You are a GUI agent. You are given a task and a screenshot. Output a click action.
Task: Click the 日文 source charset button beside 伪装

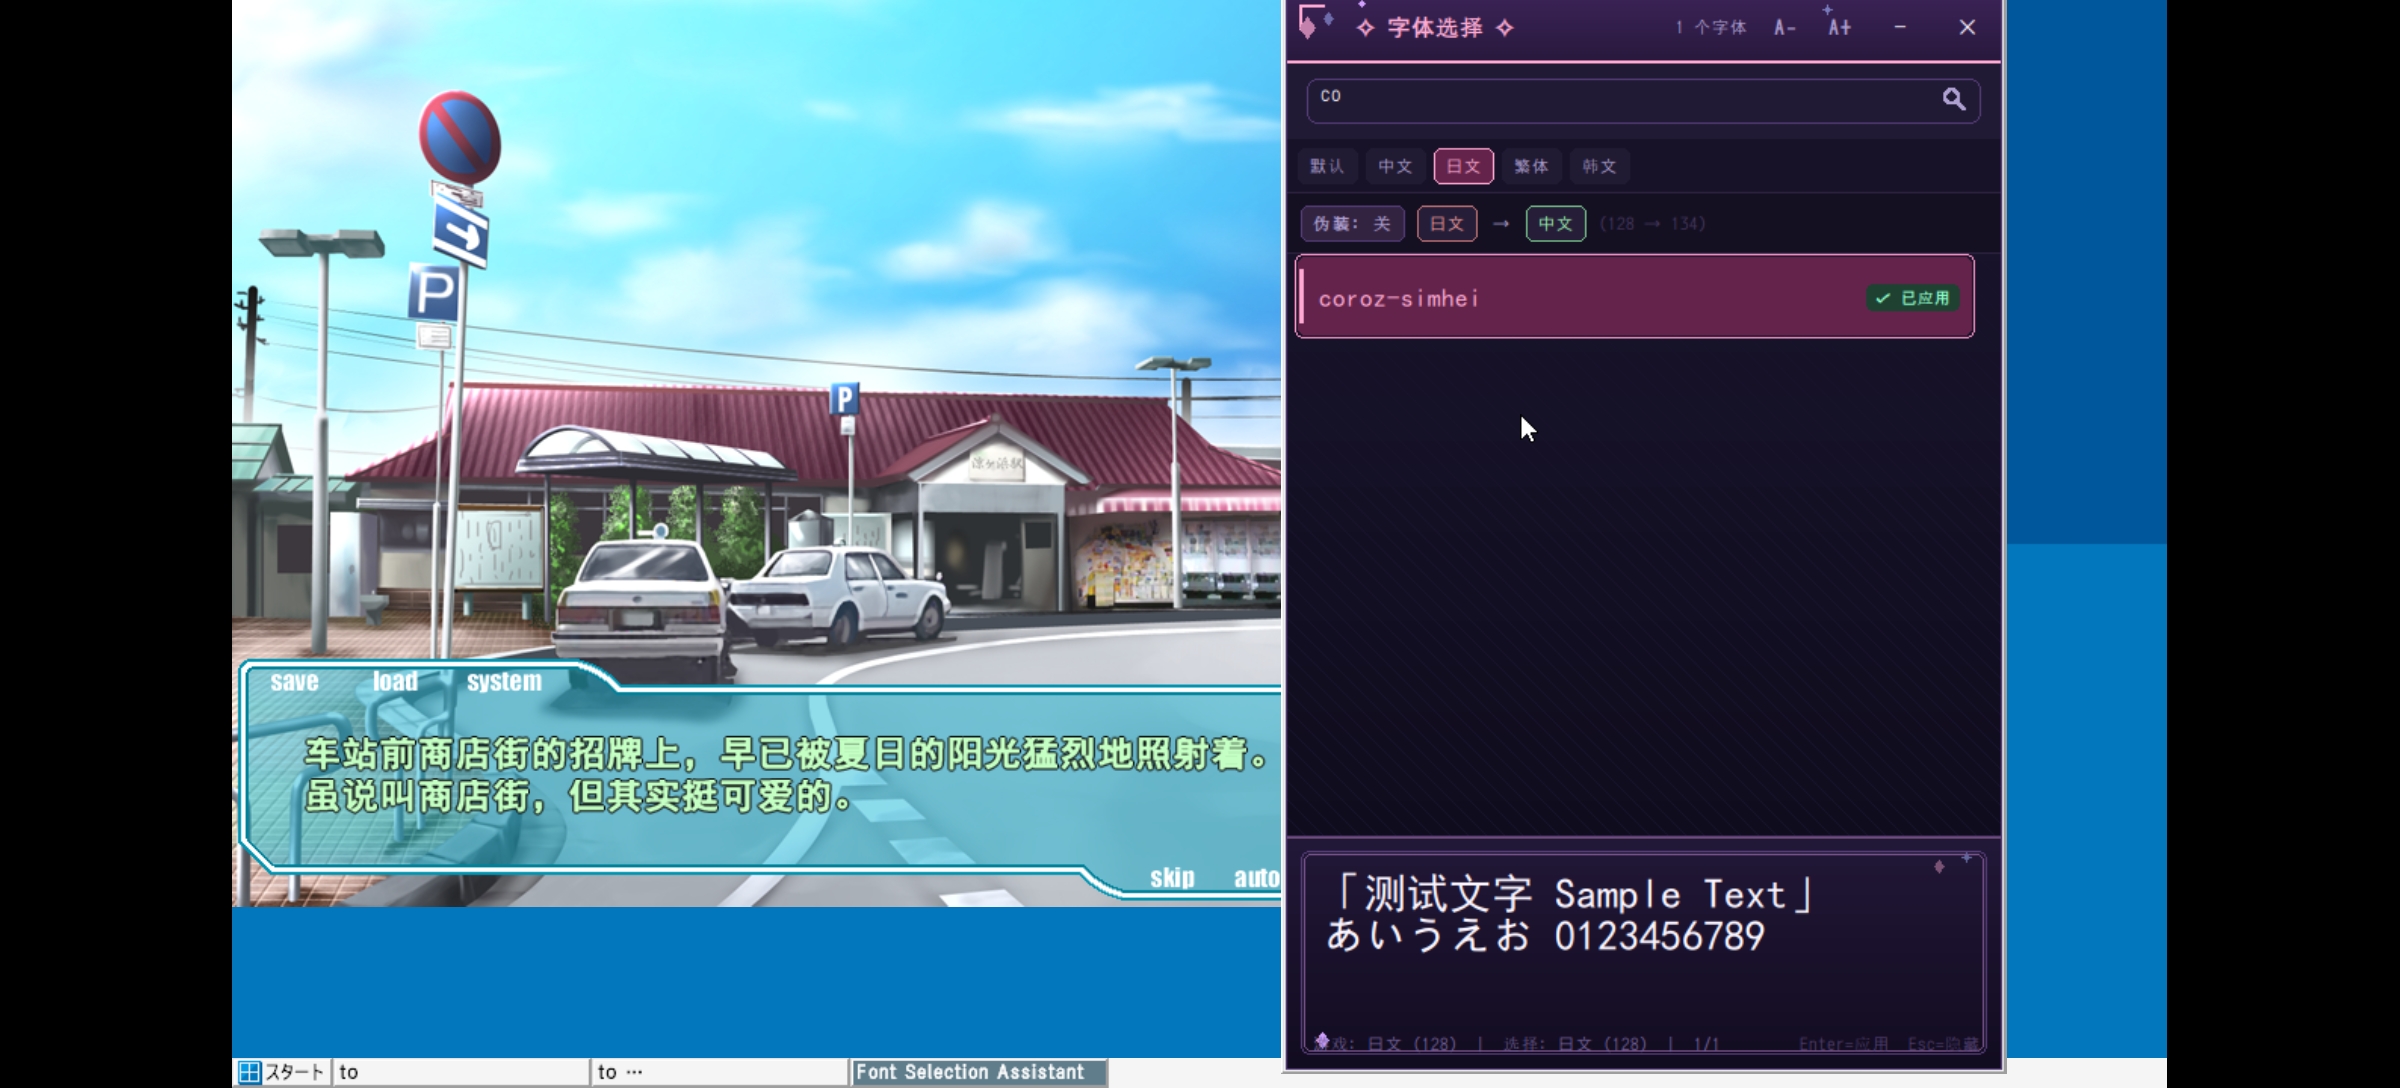(x=1447, y=224)
